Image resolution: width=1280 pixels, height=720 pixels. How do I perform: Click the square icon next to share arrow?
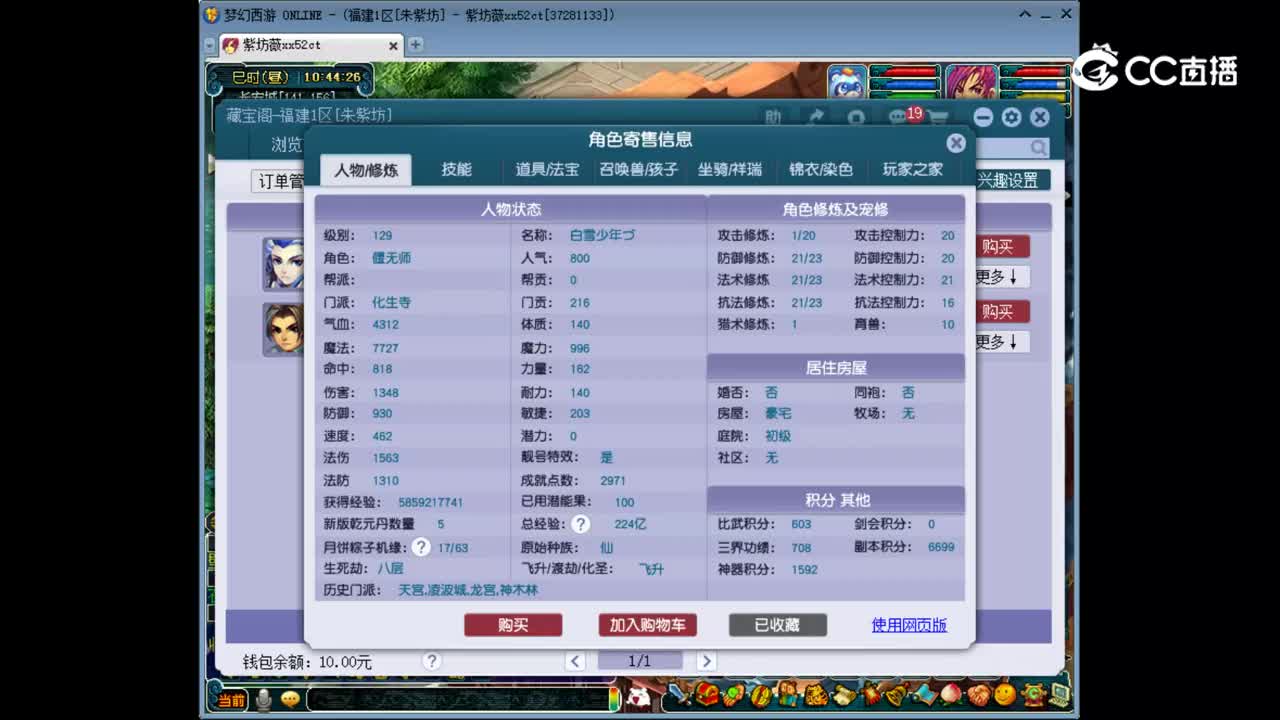[856, 117]
